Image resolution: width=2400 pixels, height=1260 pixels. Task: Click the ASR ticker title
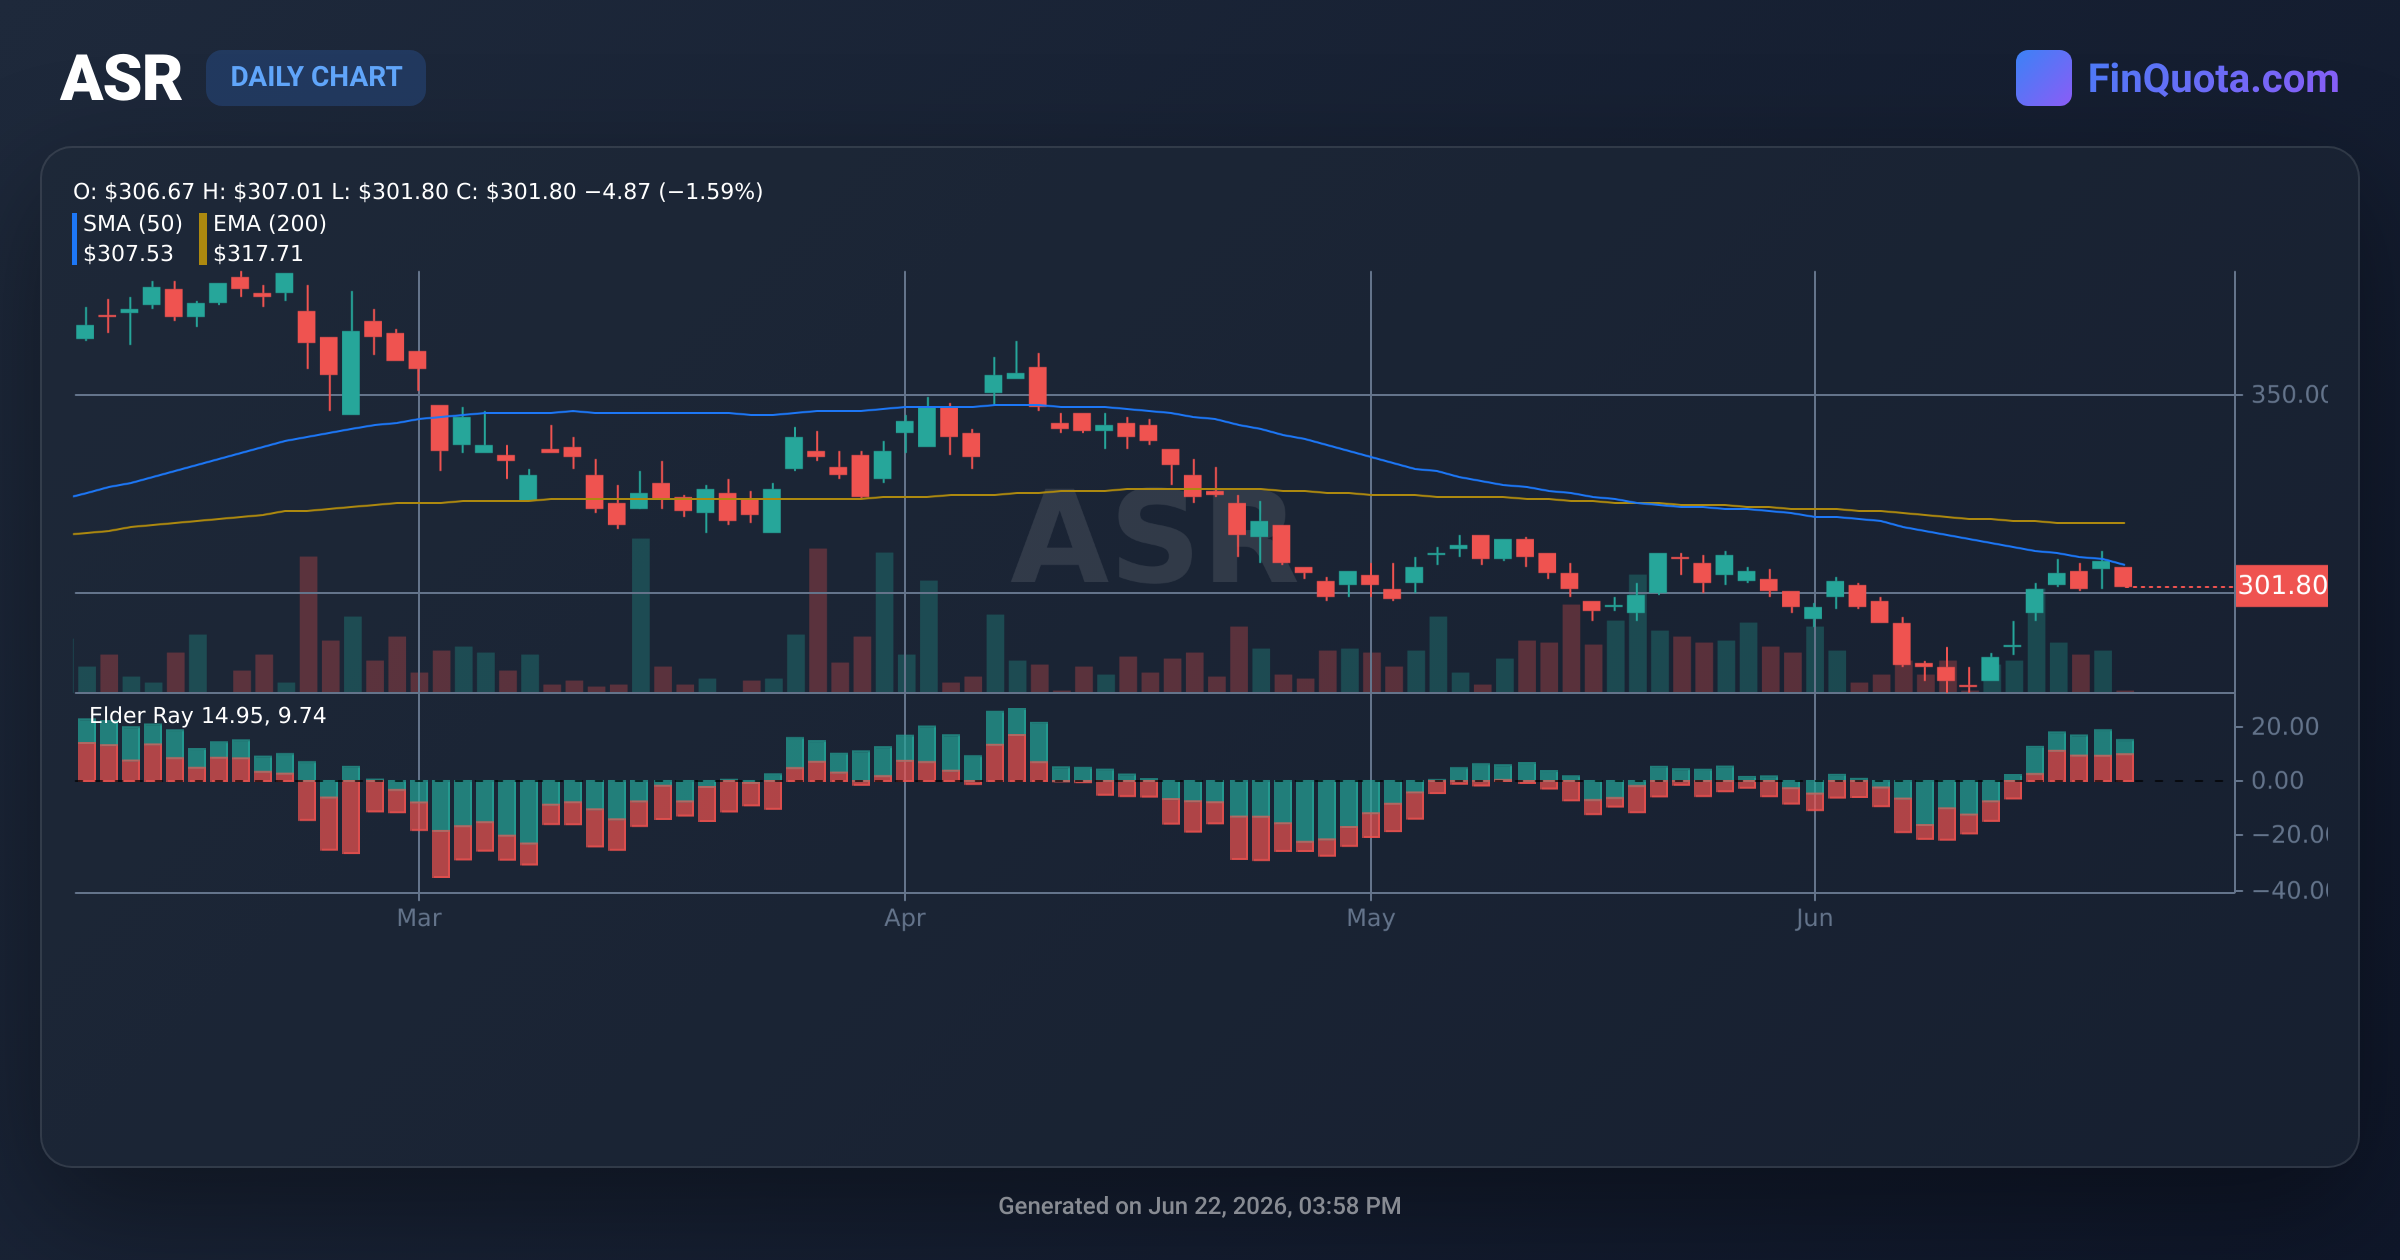click(x=121, y=78)
